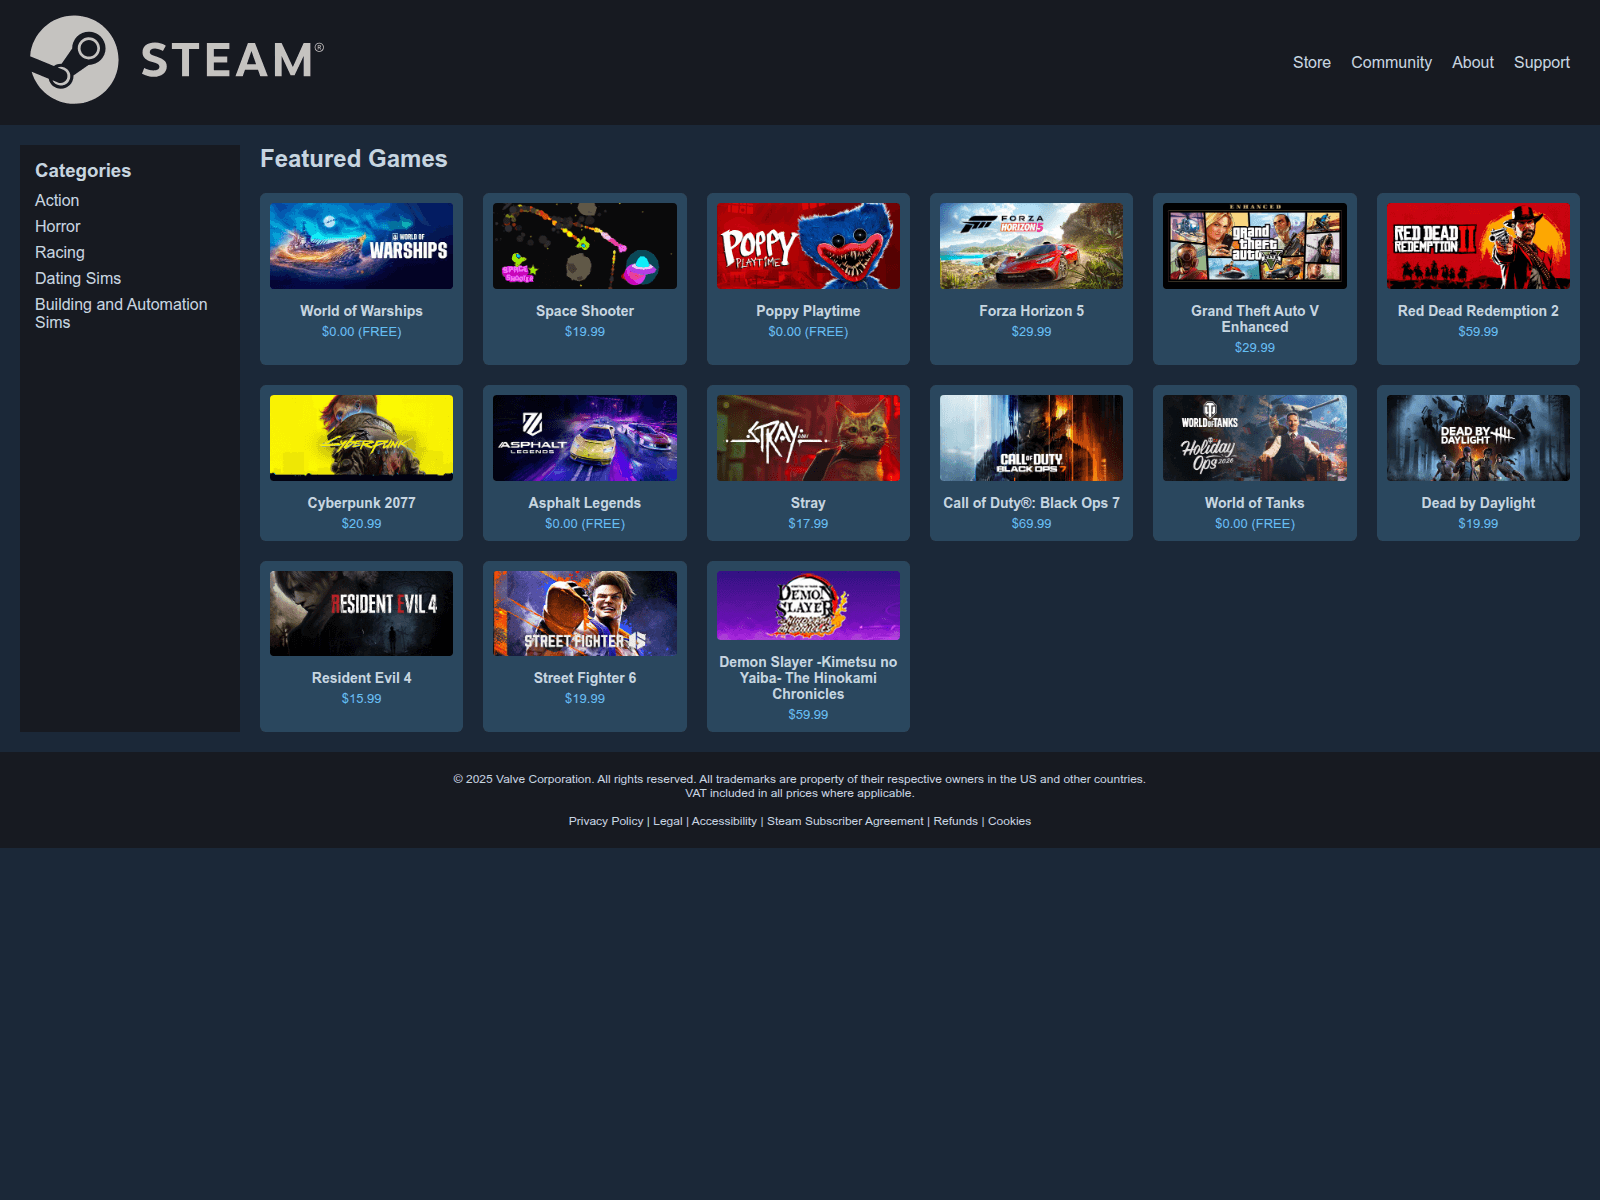The width and height of the screenshot is (1600, 1200).
Task: Open Cyberpunk 2077 cover image
Action: (x=361, y=438)
